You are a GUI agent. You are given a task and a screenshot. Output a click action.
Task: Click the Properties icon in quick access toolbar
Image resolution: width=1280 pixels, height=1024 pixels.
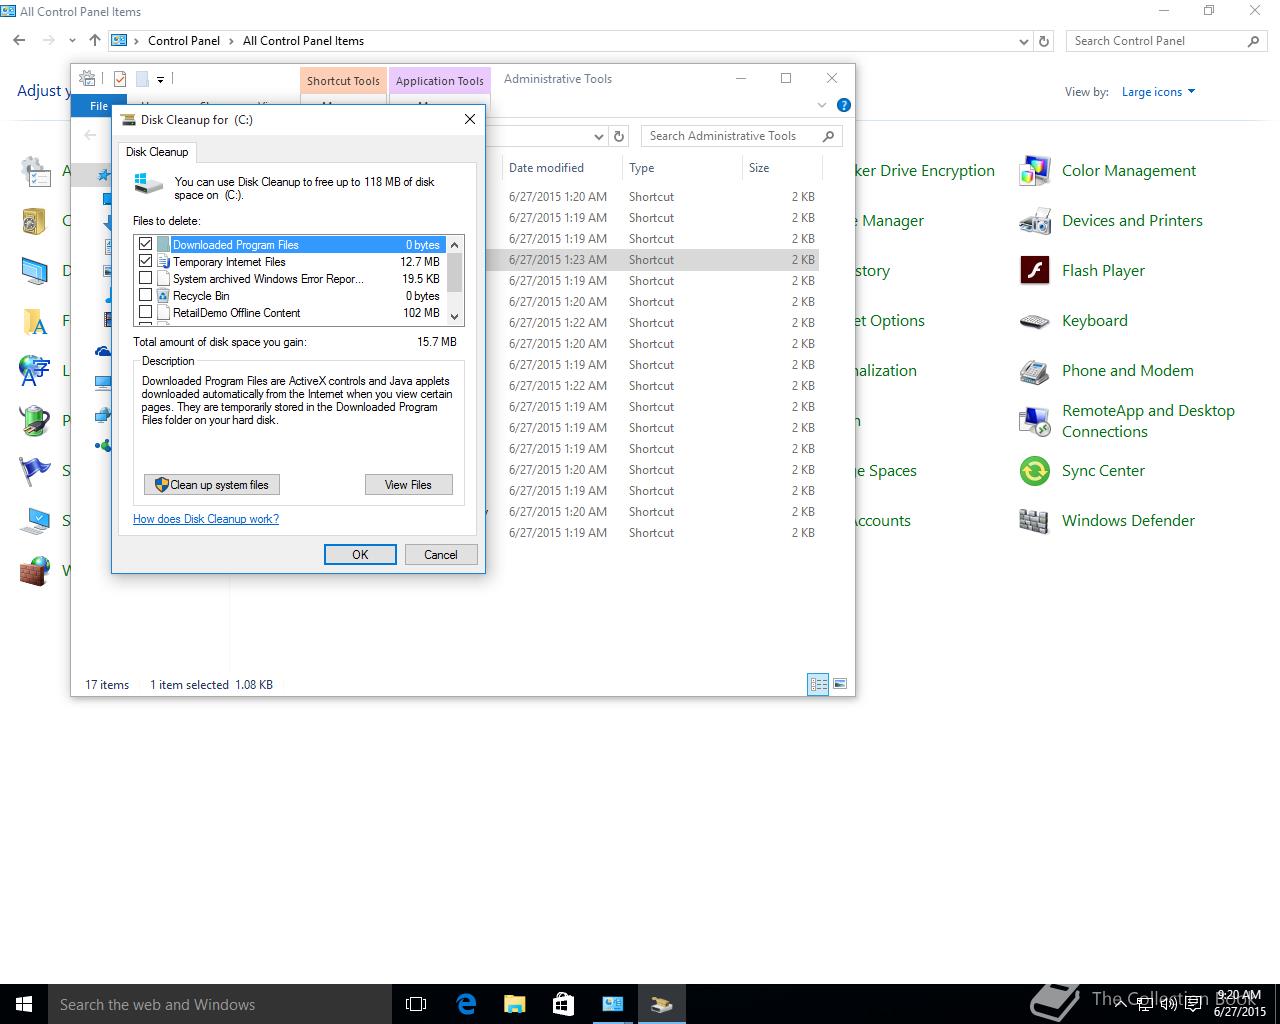pos(120,79)
